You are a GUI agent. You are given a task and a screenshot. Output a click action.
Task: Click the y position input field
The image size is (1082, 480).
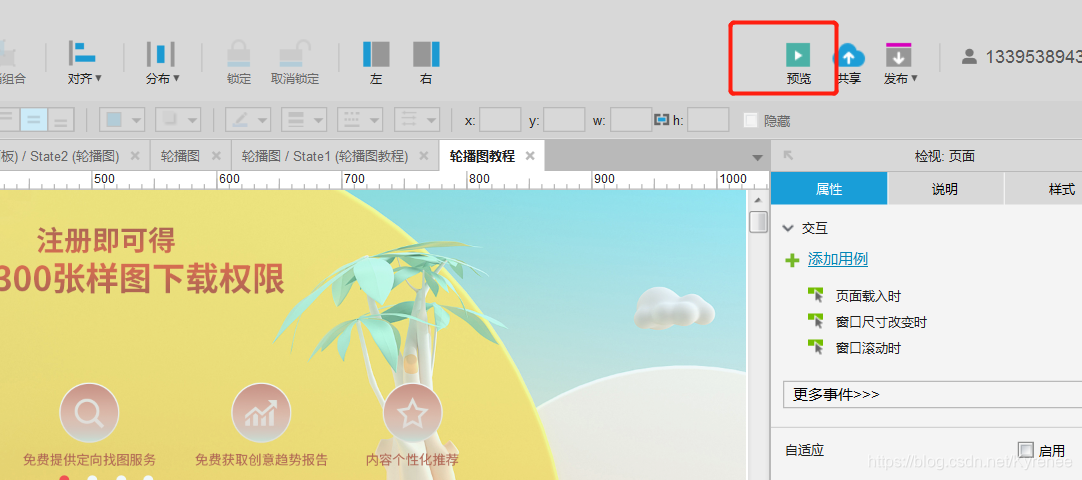click(x=564, y=120)
